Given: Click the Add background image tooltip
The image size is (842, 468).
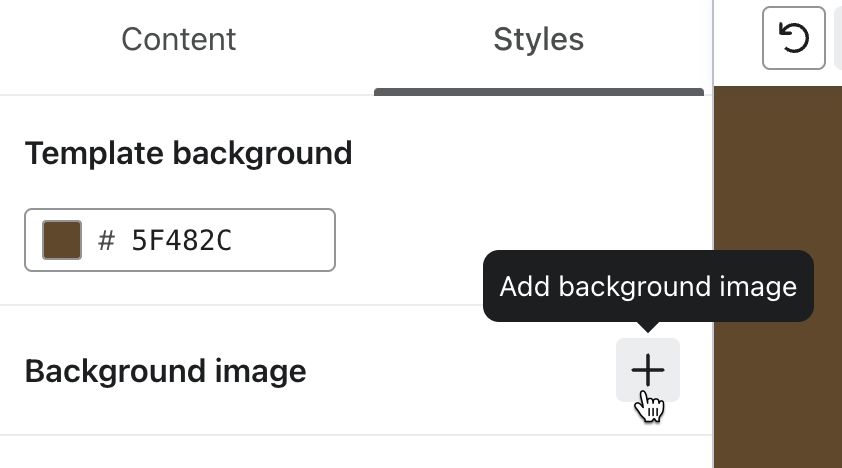Looking at the screenshot, I should point(647,287).
